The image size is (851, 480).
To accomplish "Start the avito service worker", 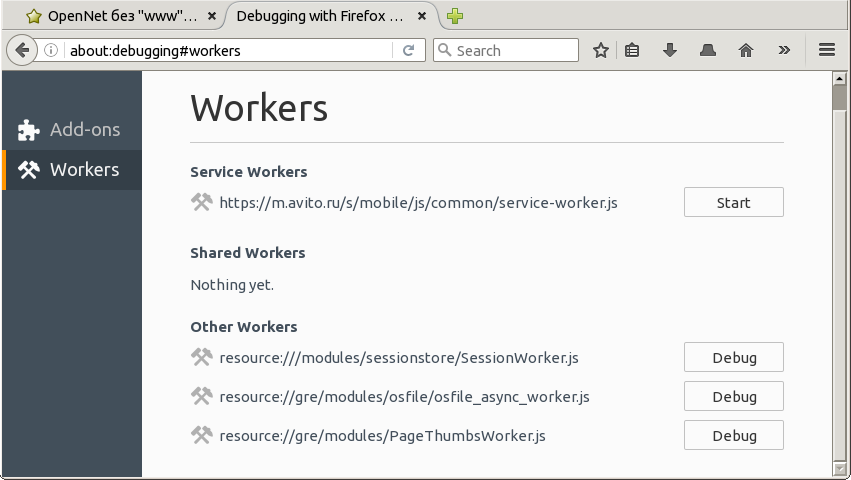I will click(x=733, y=203).
